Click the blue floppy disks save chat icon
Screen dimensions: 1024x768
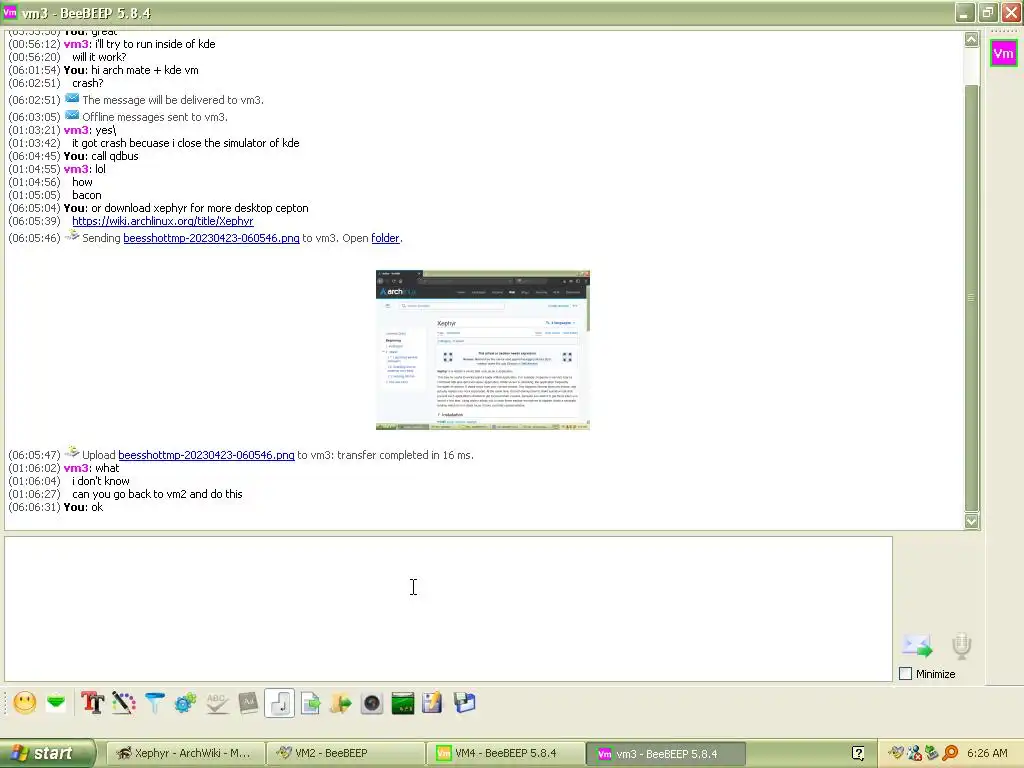pyautogui.click(x=464, y=703)
